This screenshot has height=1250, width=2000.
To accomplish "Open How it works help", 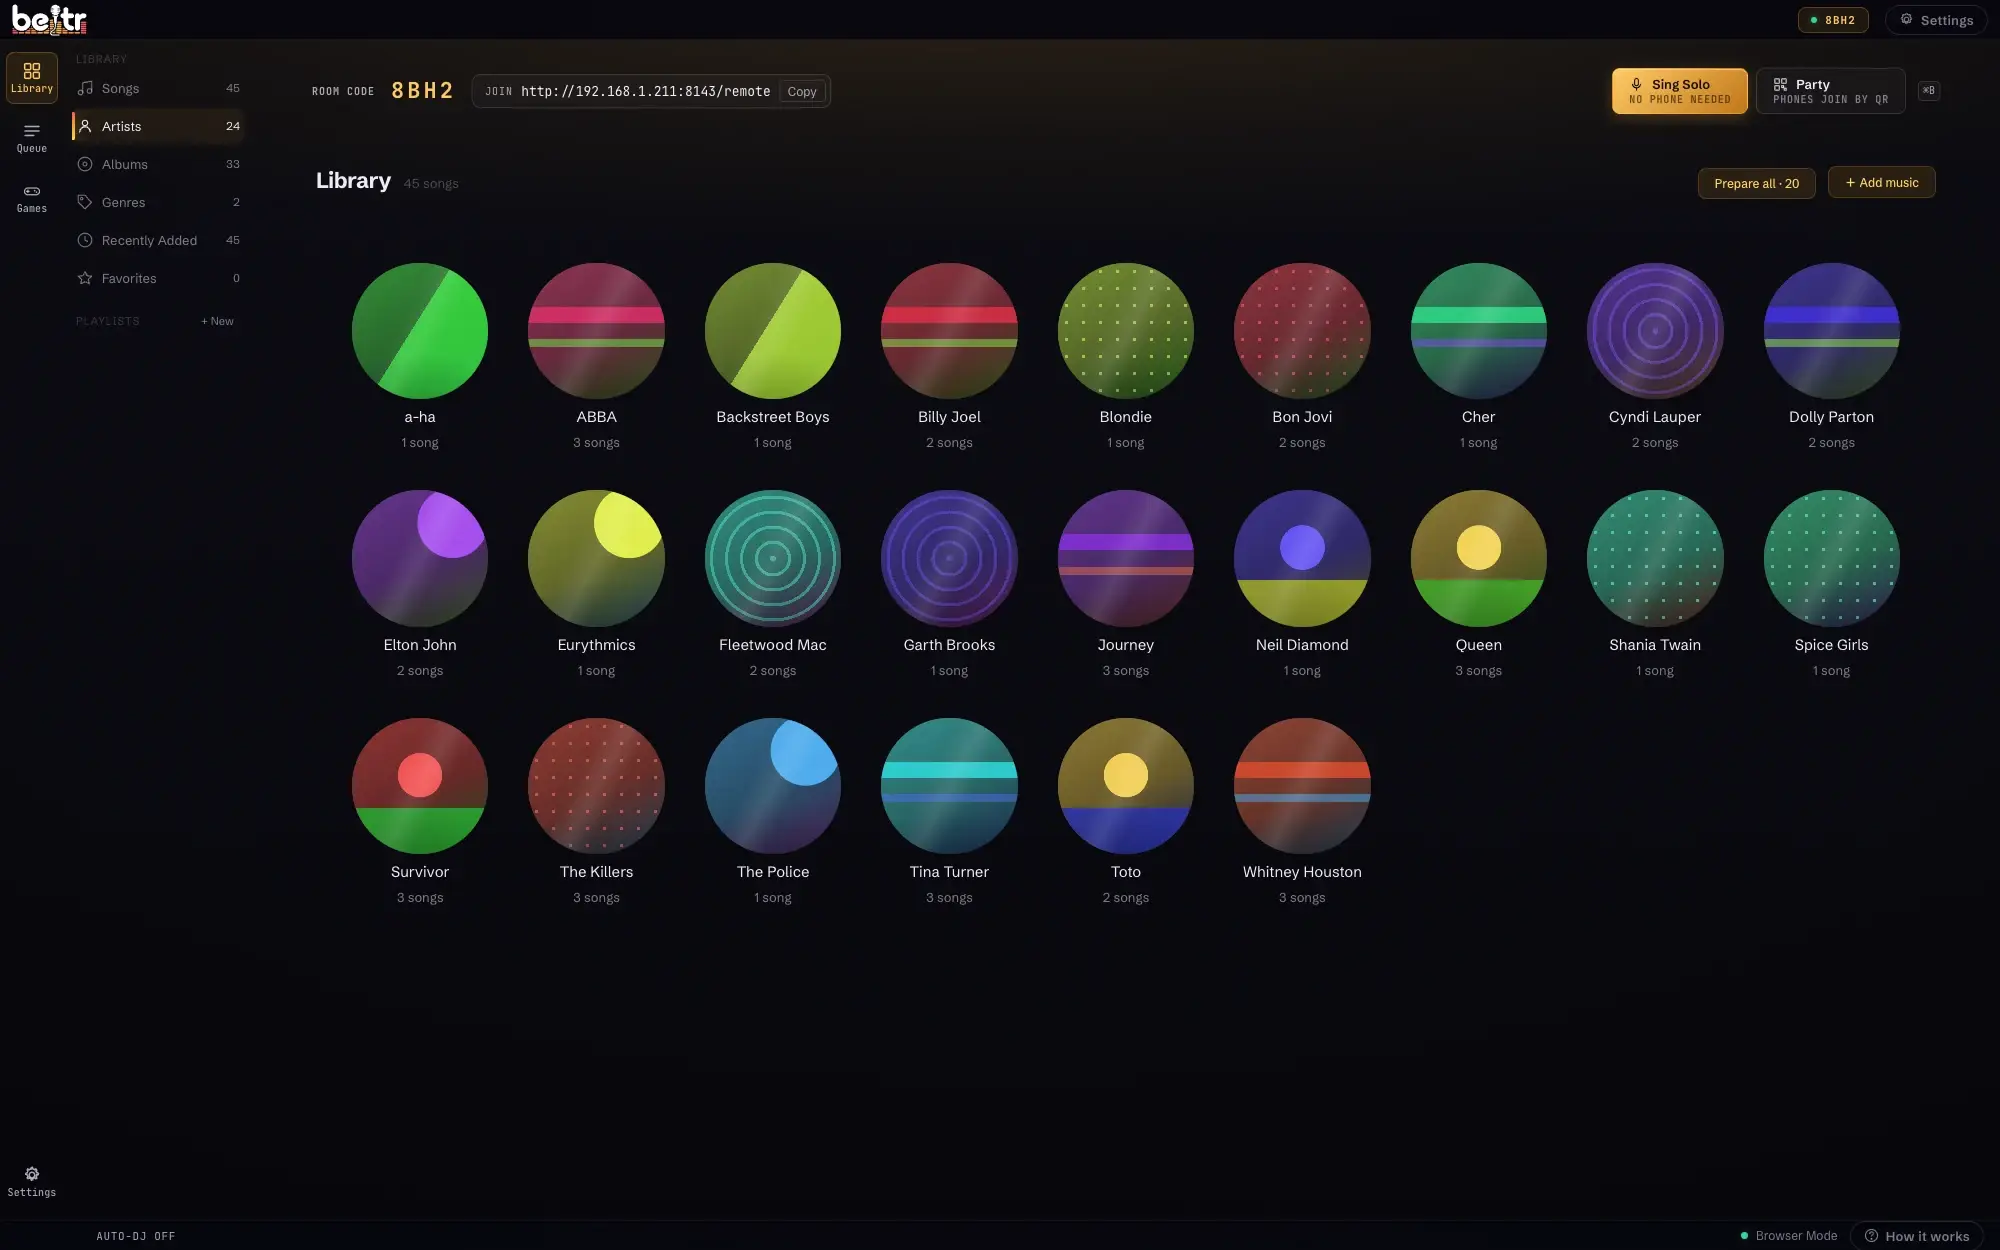I will [1917, 1236].
